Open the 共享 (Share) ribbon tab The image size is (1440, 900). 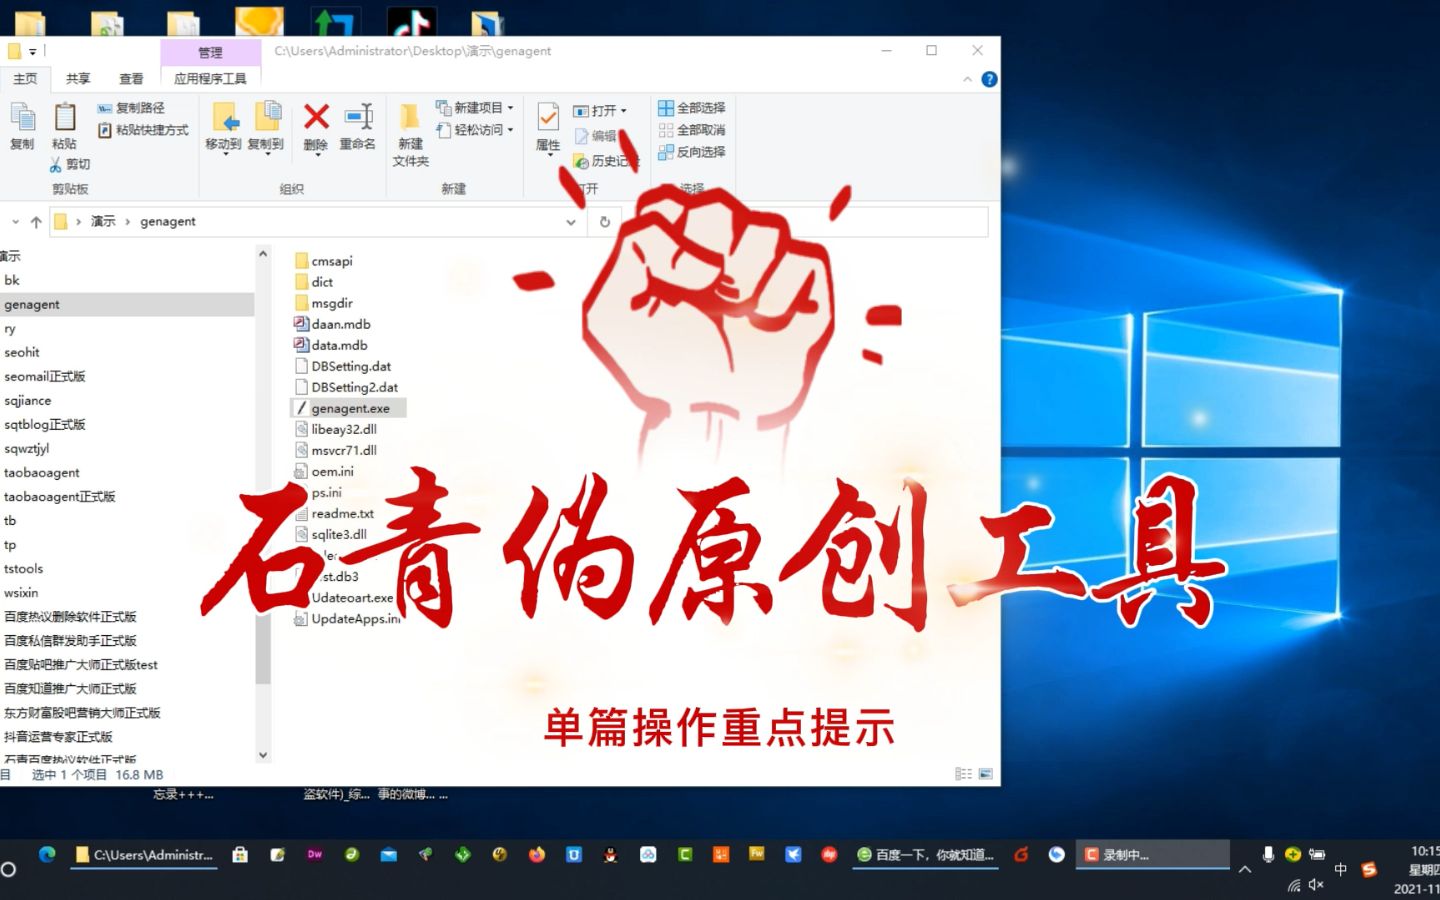[x=77, y=78]
